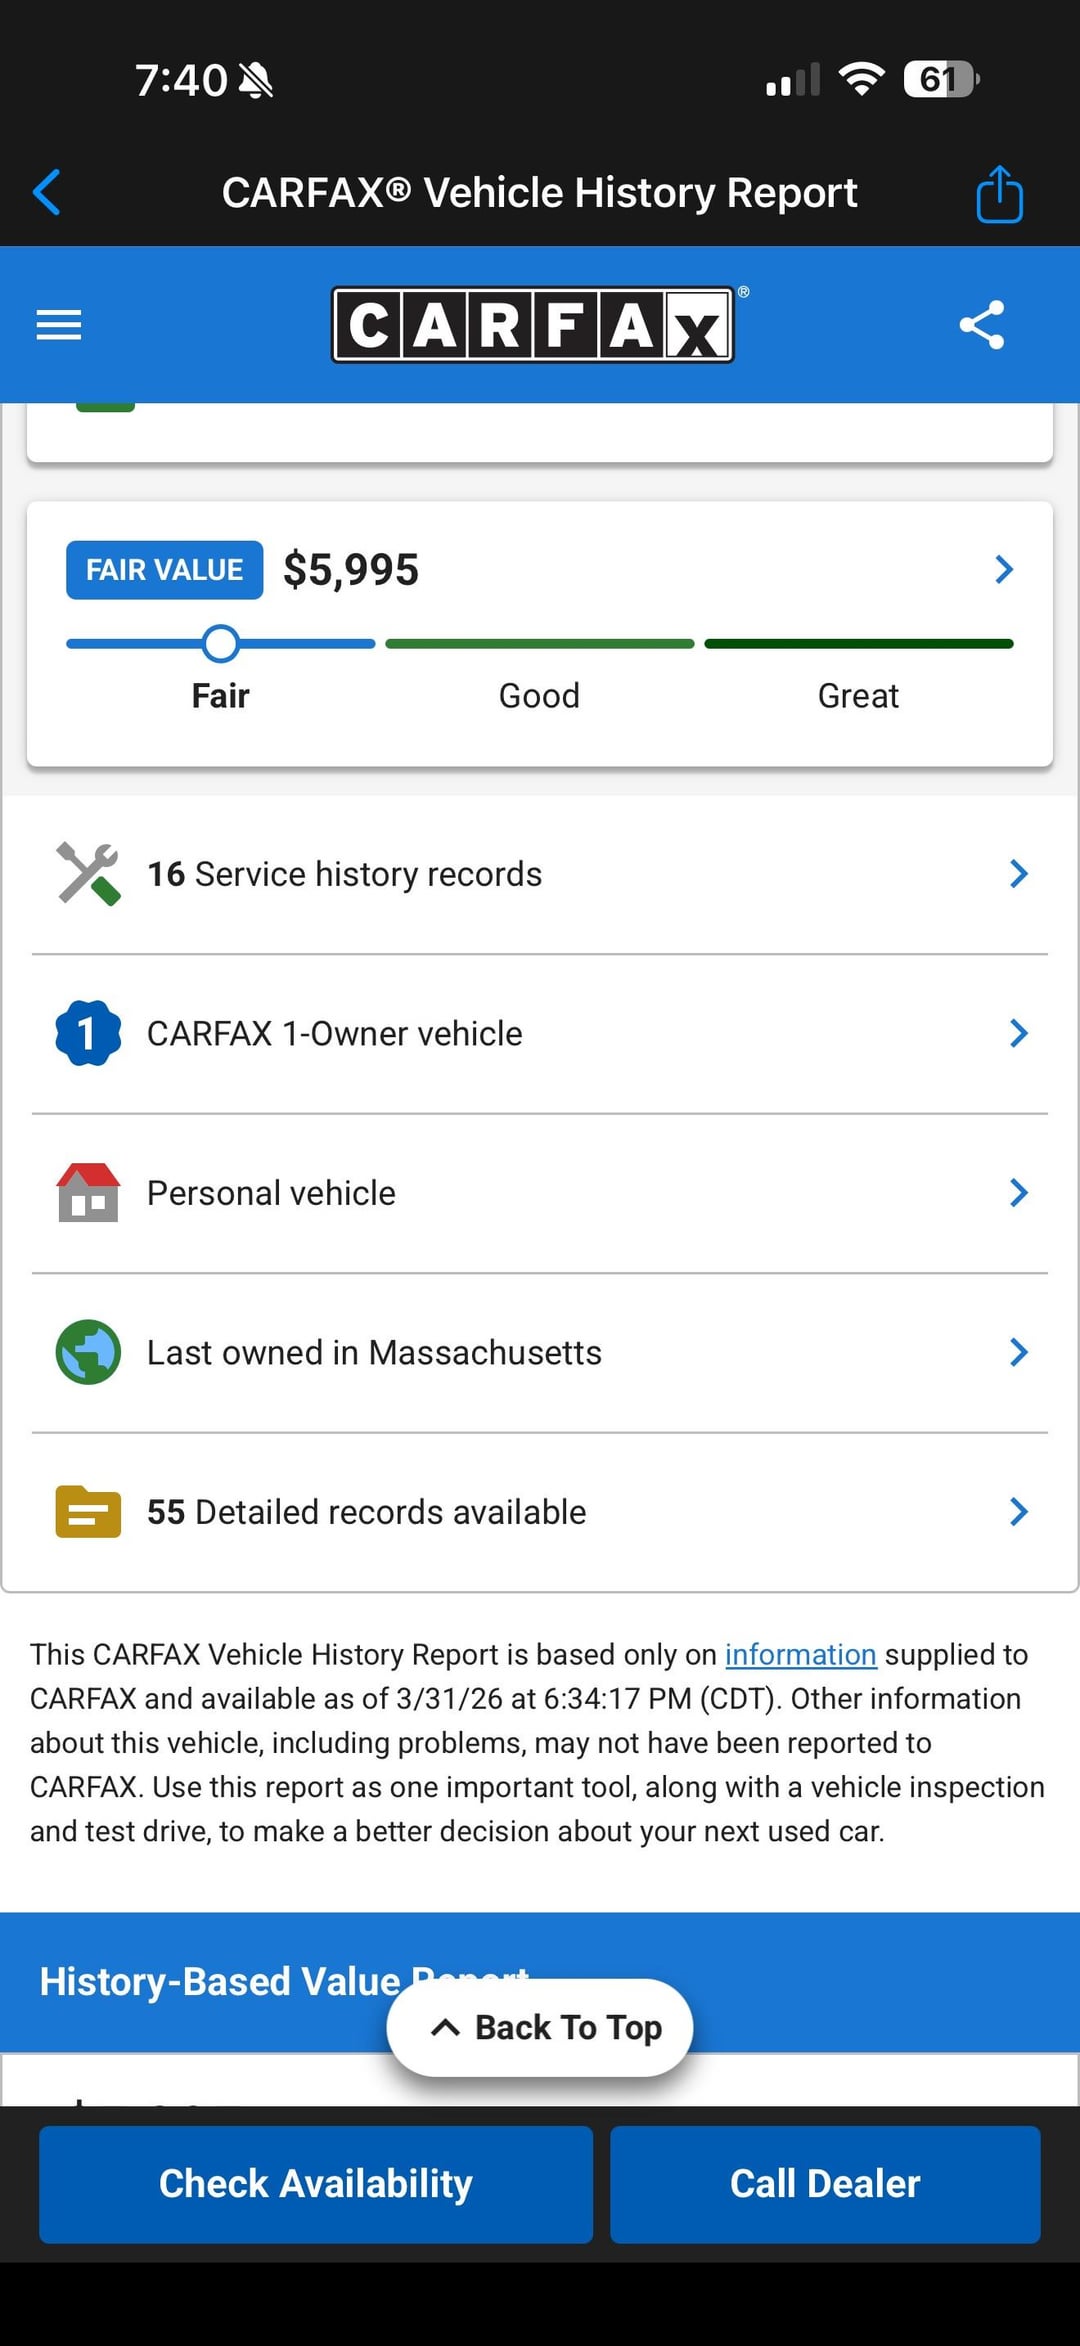Screen dimensions: 1080x2346
Task: Tap the 1-Owner badge icon
Action: click(x=88, y=1033)
